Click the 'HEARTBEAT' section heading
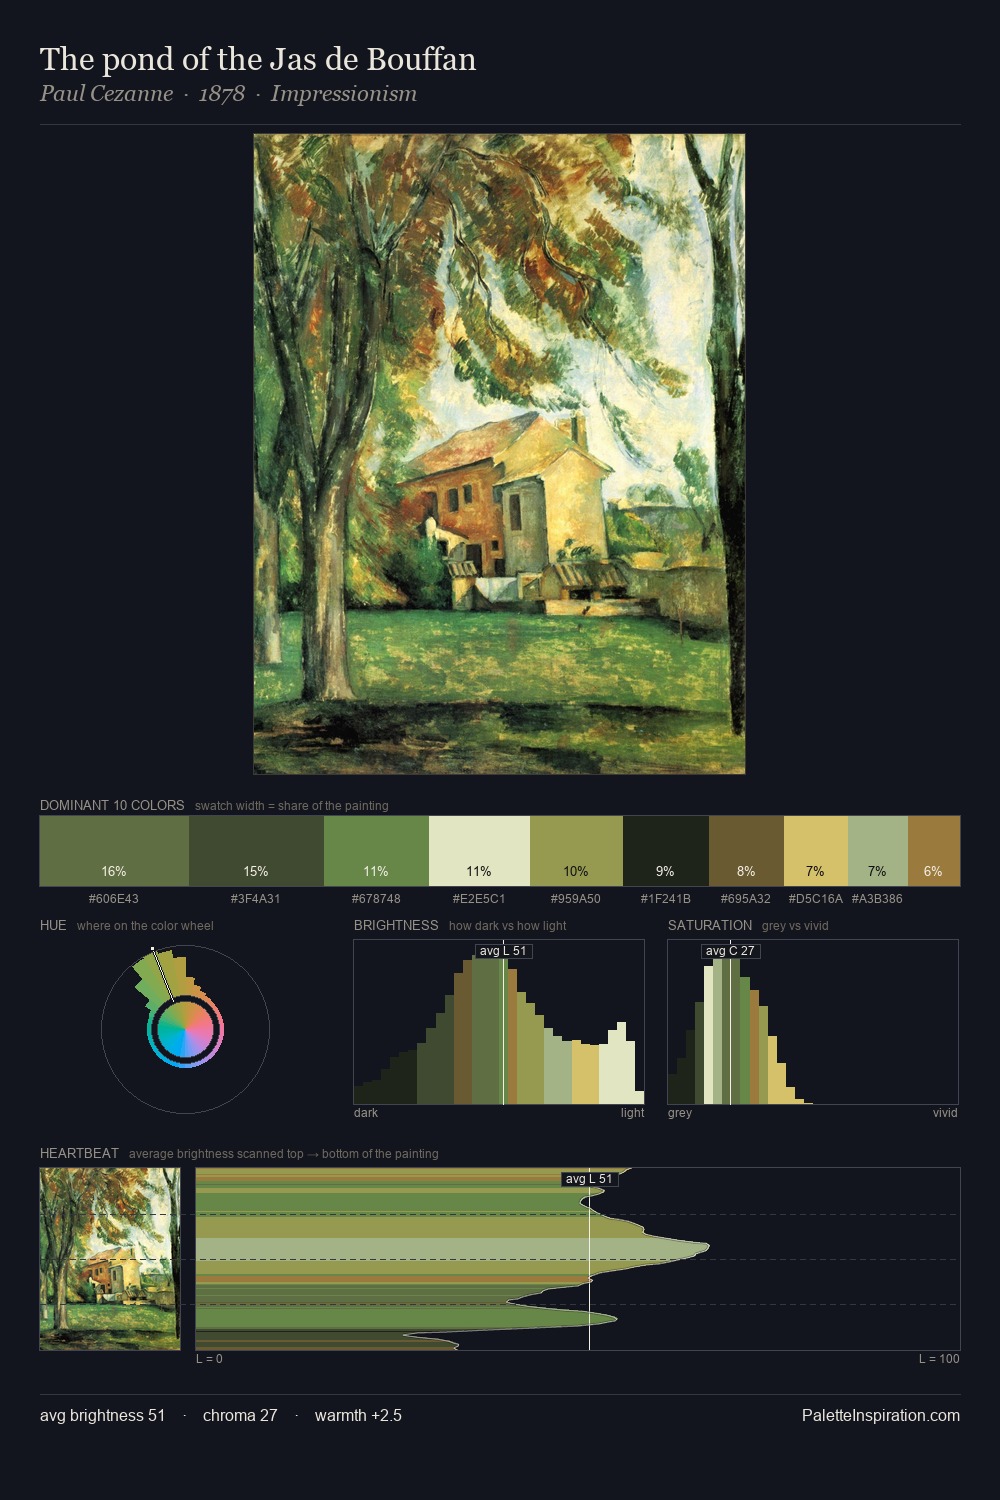The image size is (1000, 1500). point(79,1153)
